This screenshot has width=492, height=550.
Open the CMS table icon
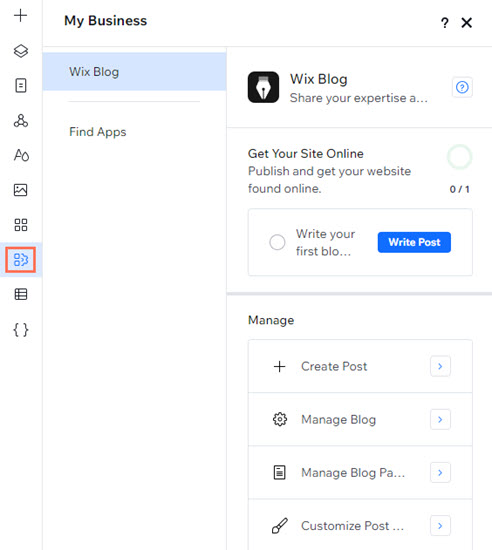pyautogui.click(x=21, y=294)
